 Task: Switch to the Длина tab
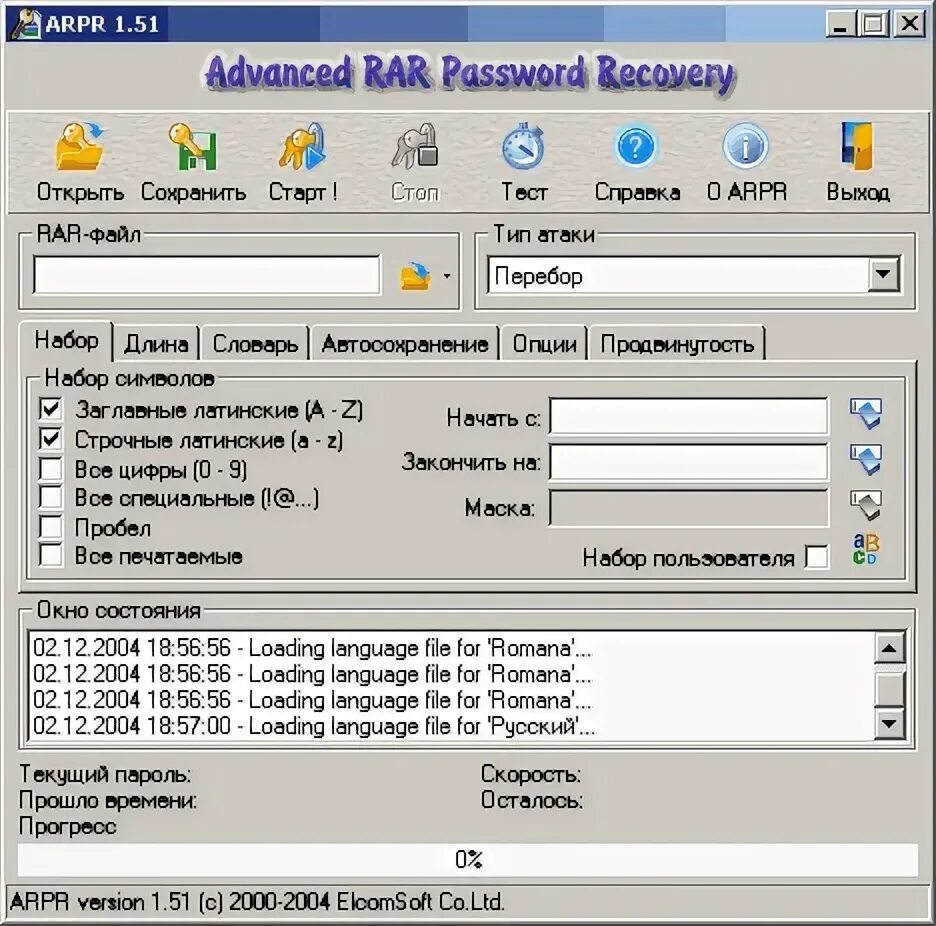click(x=156, y=344)
